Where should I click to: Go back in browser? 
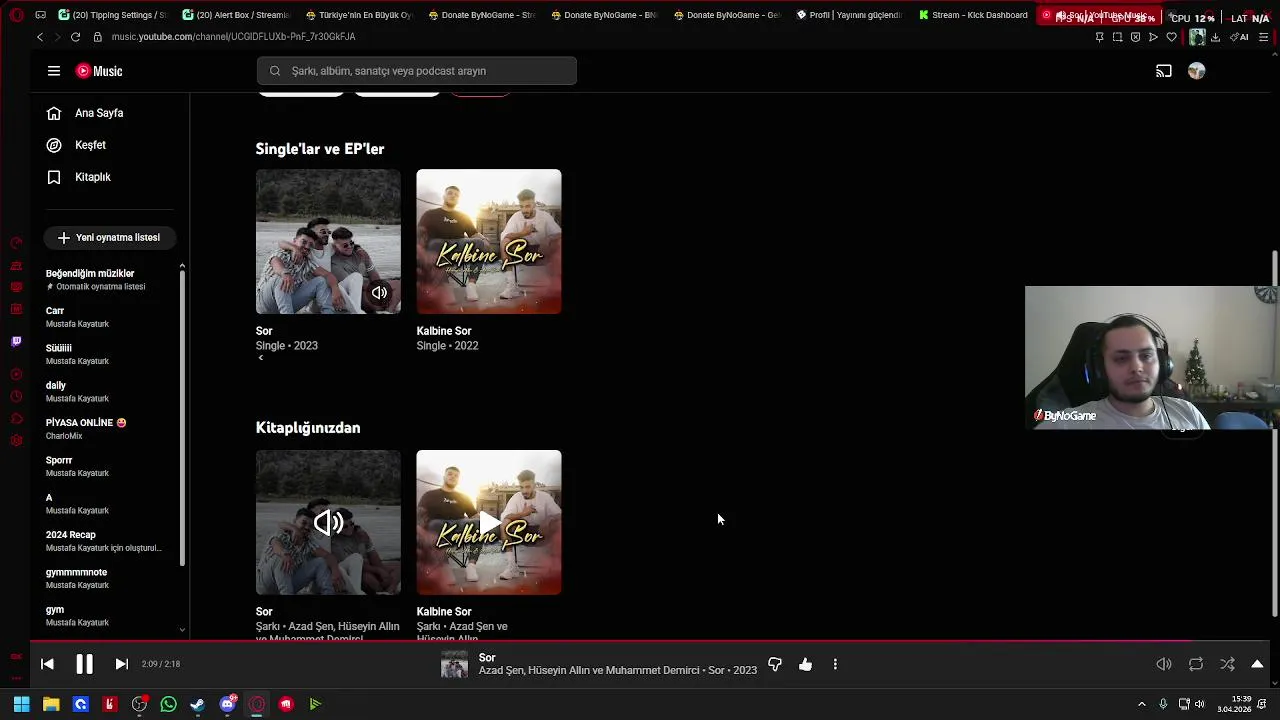40,37
